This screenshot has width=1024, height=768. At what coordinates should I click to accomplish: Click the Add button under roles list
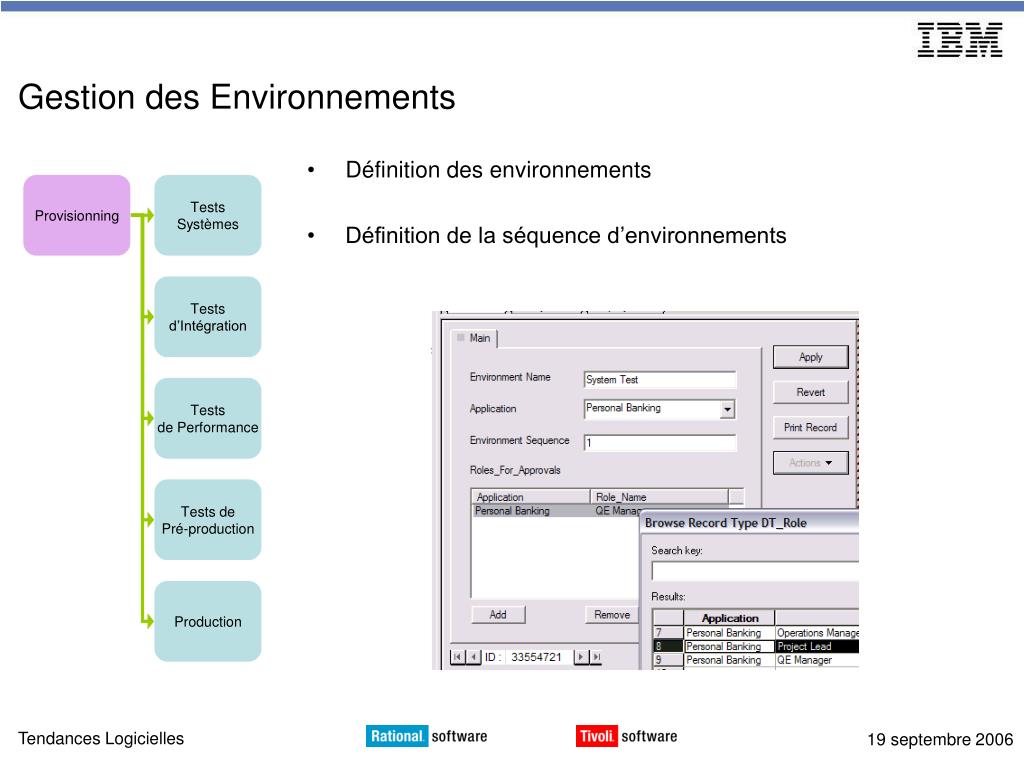click(x=498, y=615)
